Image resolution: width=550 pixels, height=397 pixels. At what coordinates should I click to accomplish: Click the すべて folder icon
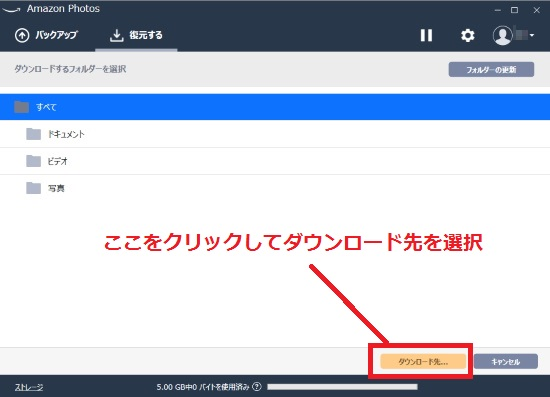point(21,107)
